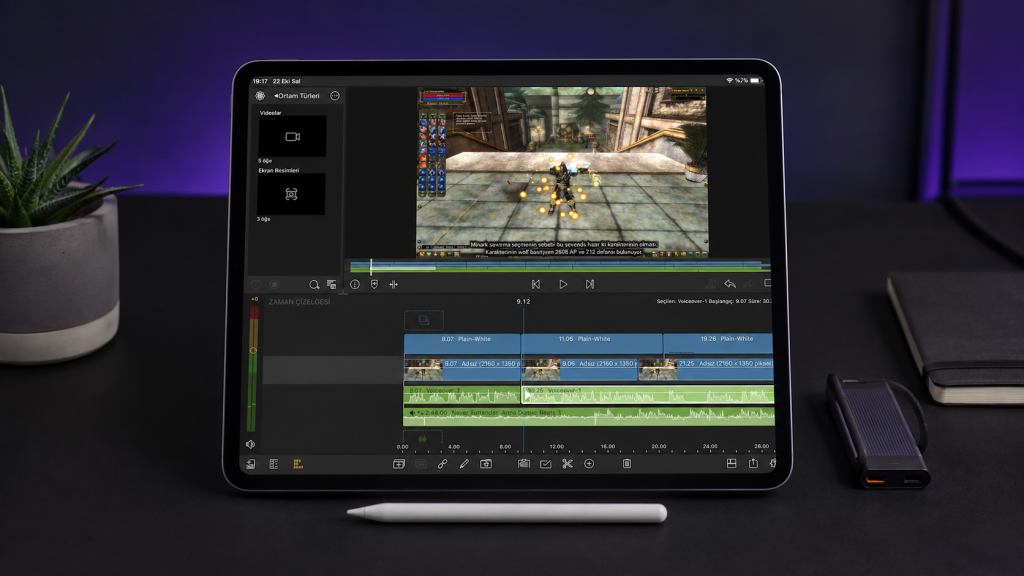Image resolution: width=1024 pixels, height=576 pixels.
Task: Add a marker with the shield icon
Action: (x=374, y=284)
